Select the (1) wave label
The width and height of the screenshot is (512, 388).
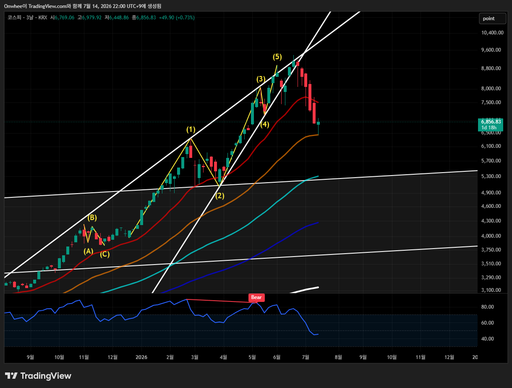[x=191, y=129]
